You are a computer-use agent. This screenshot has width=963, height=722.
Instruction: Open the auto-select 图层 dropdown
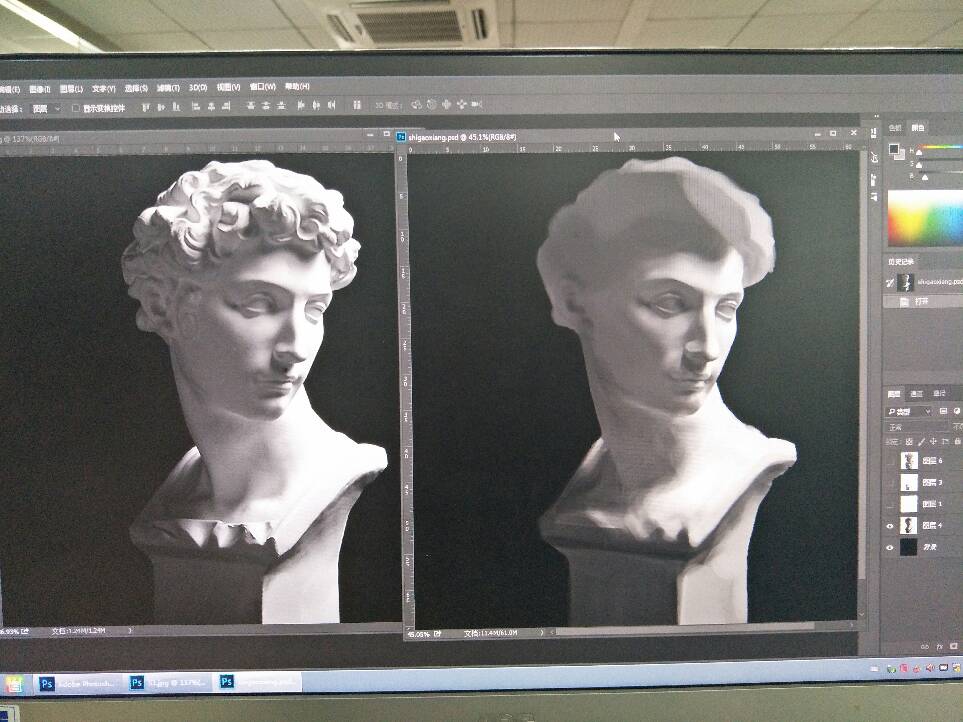[46, 109]
